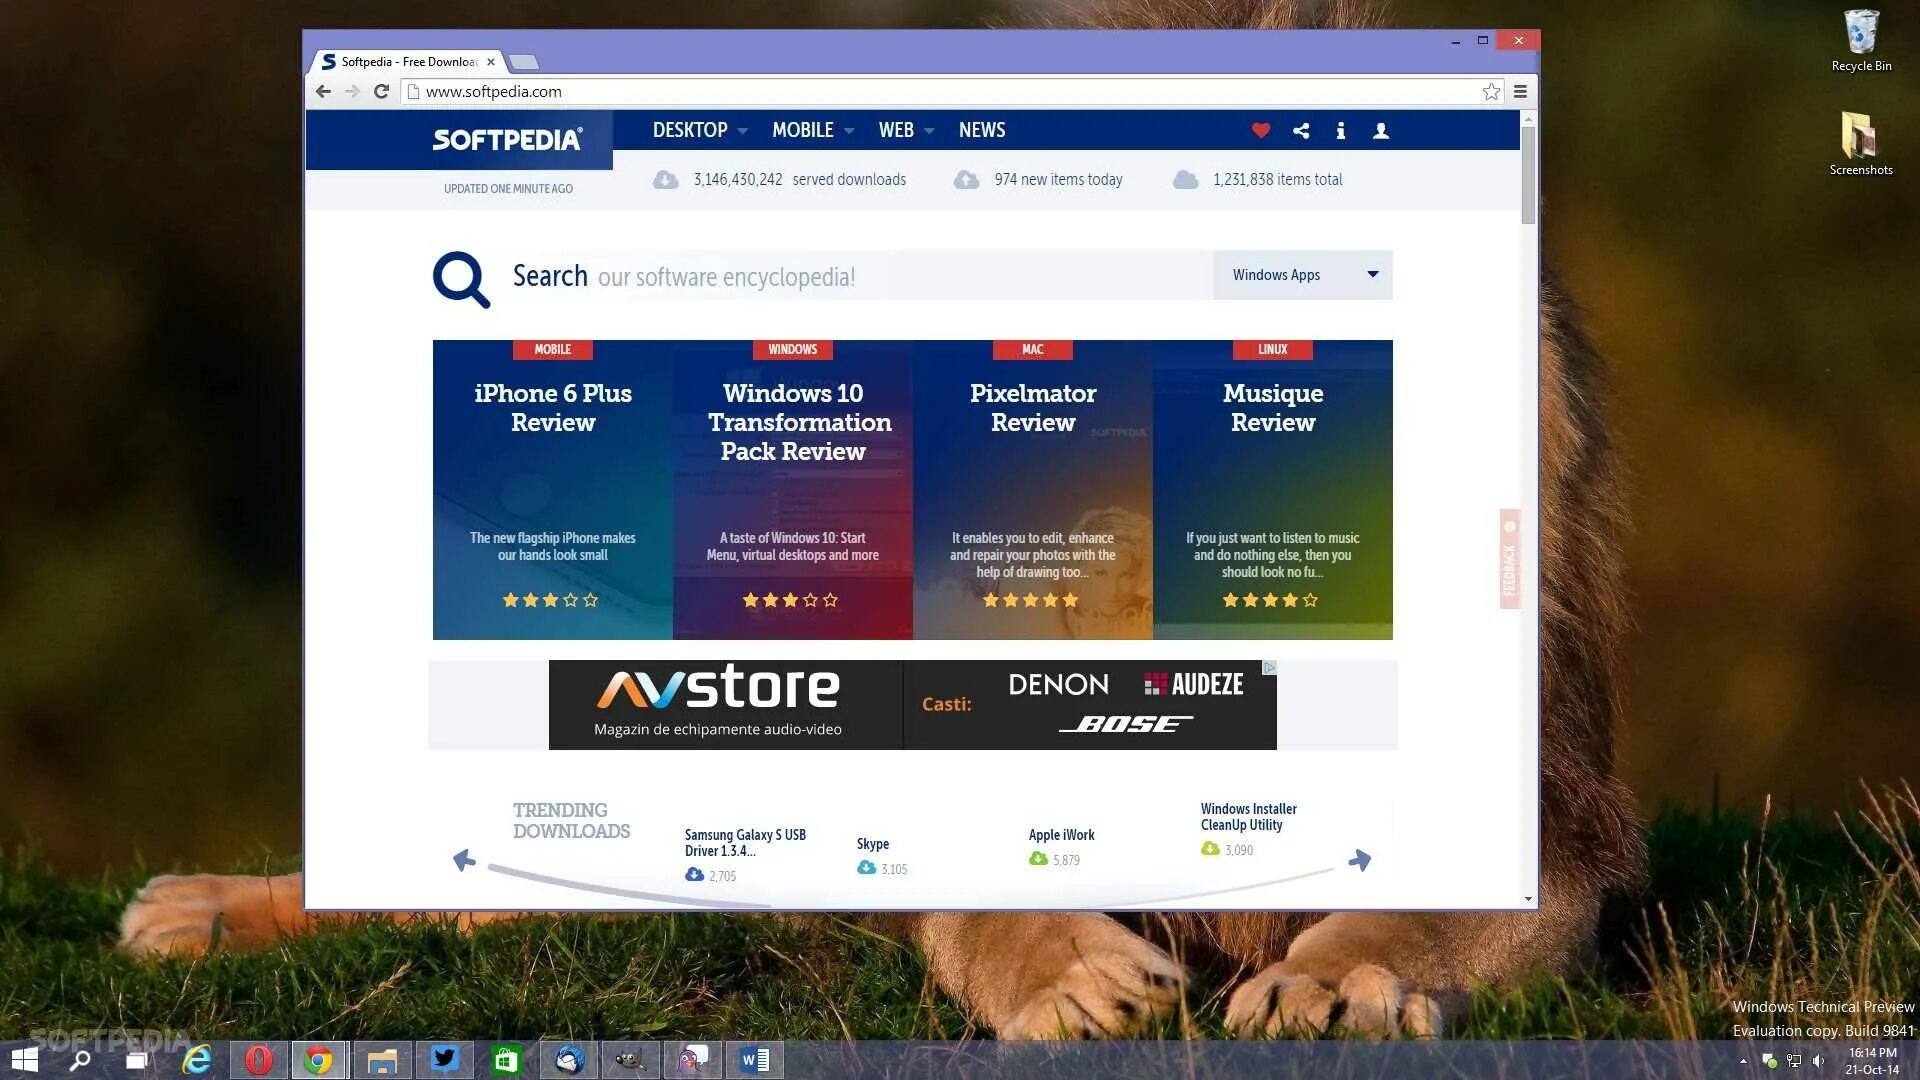This screenshot has width=1920, height=1080.
Task: Click the share icon in Softpedia header
Action: pos(1301,130)
